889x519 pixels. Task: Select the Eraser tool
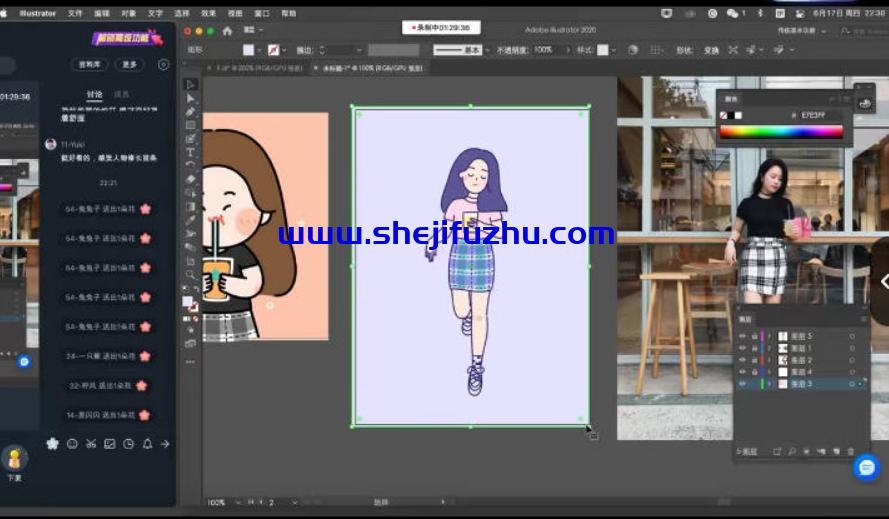(190, 179)
